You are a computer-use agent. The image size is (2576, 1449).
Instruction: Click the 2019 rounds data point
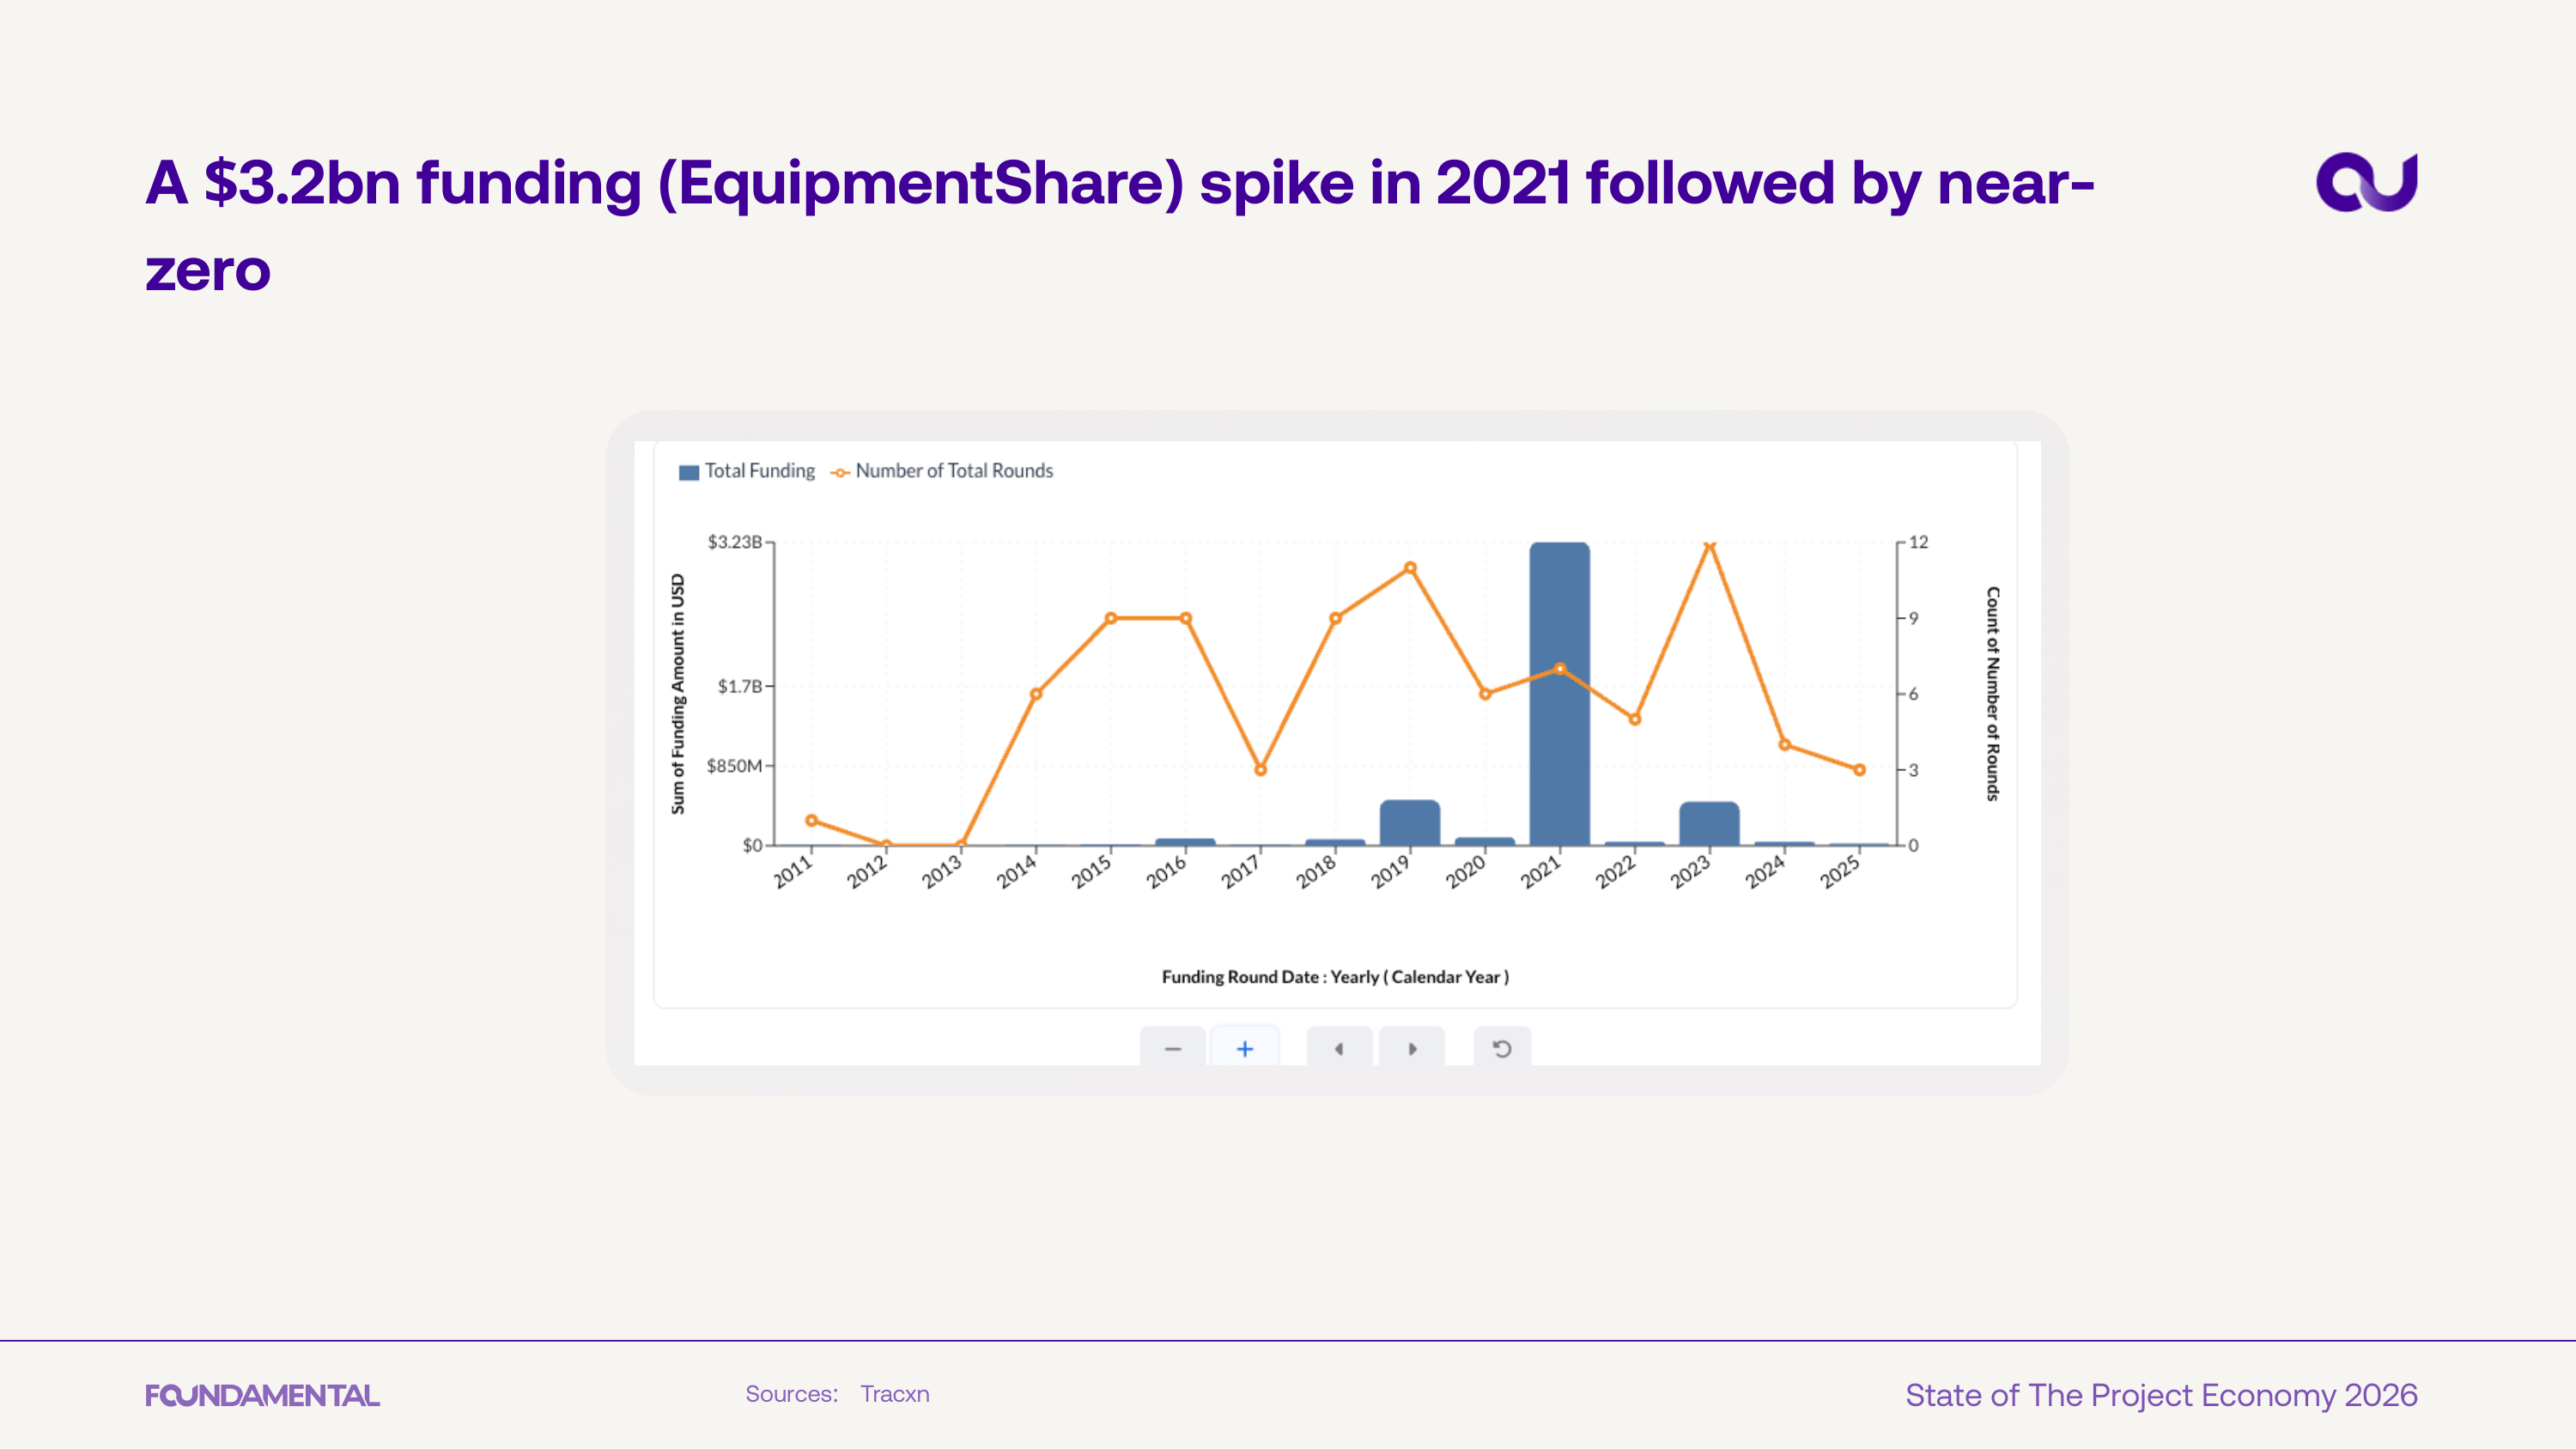point(1410,568)
